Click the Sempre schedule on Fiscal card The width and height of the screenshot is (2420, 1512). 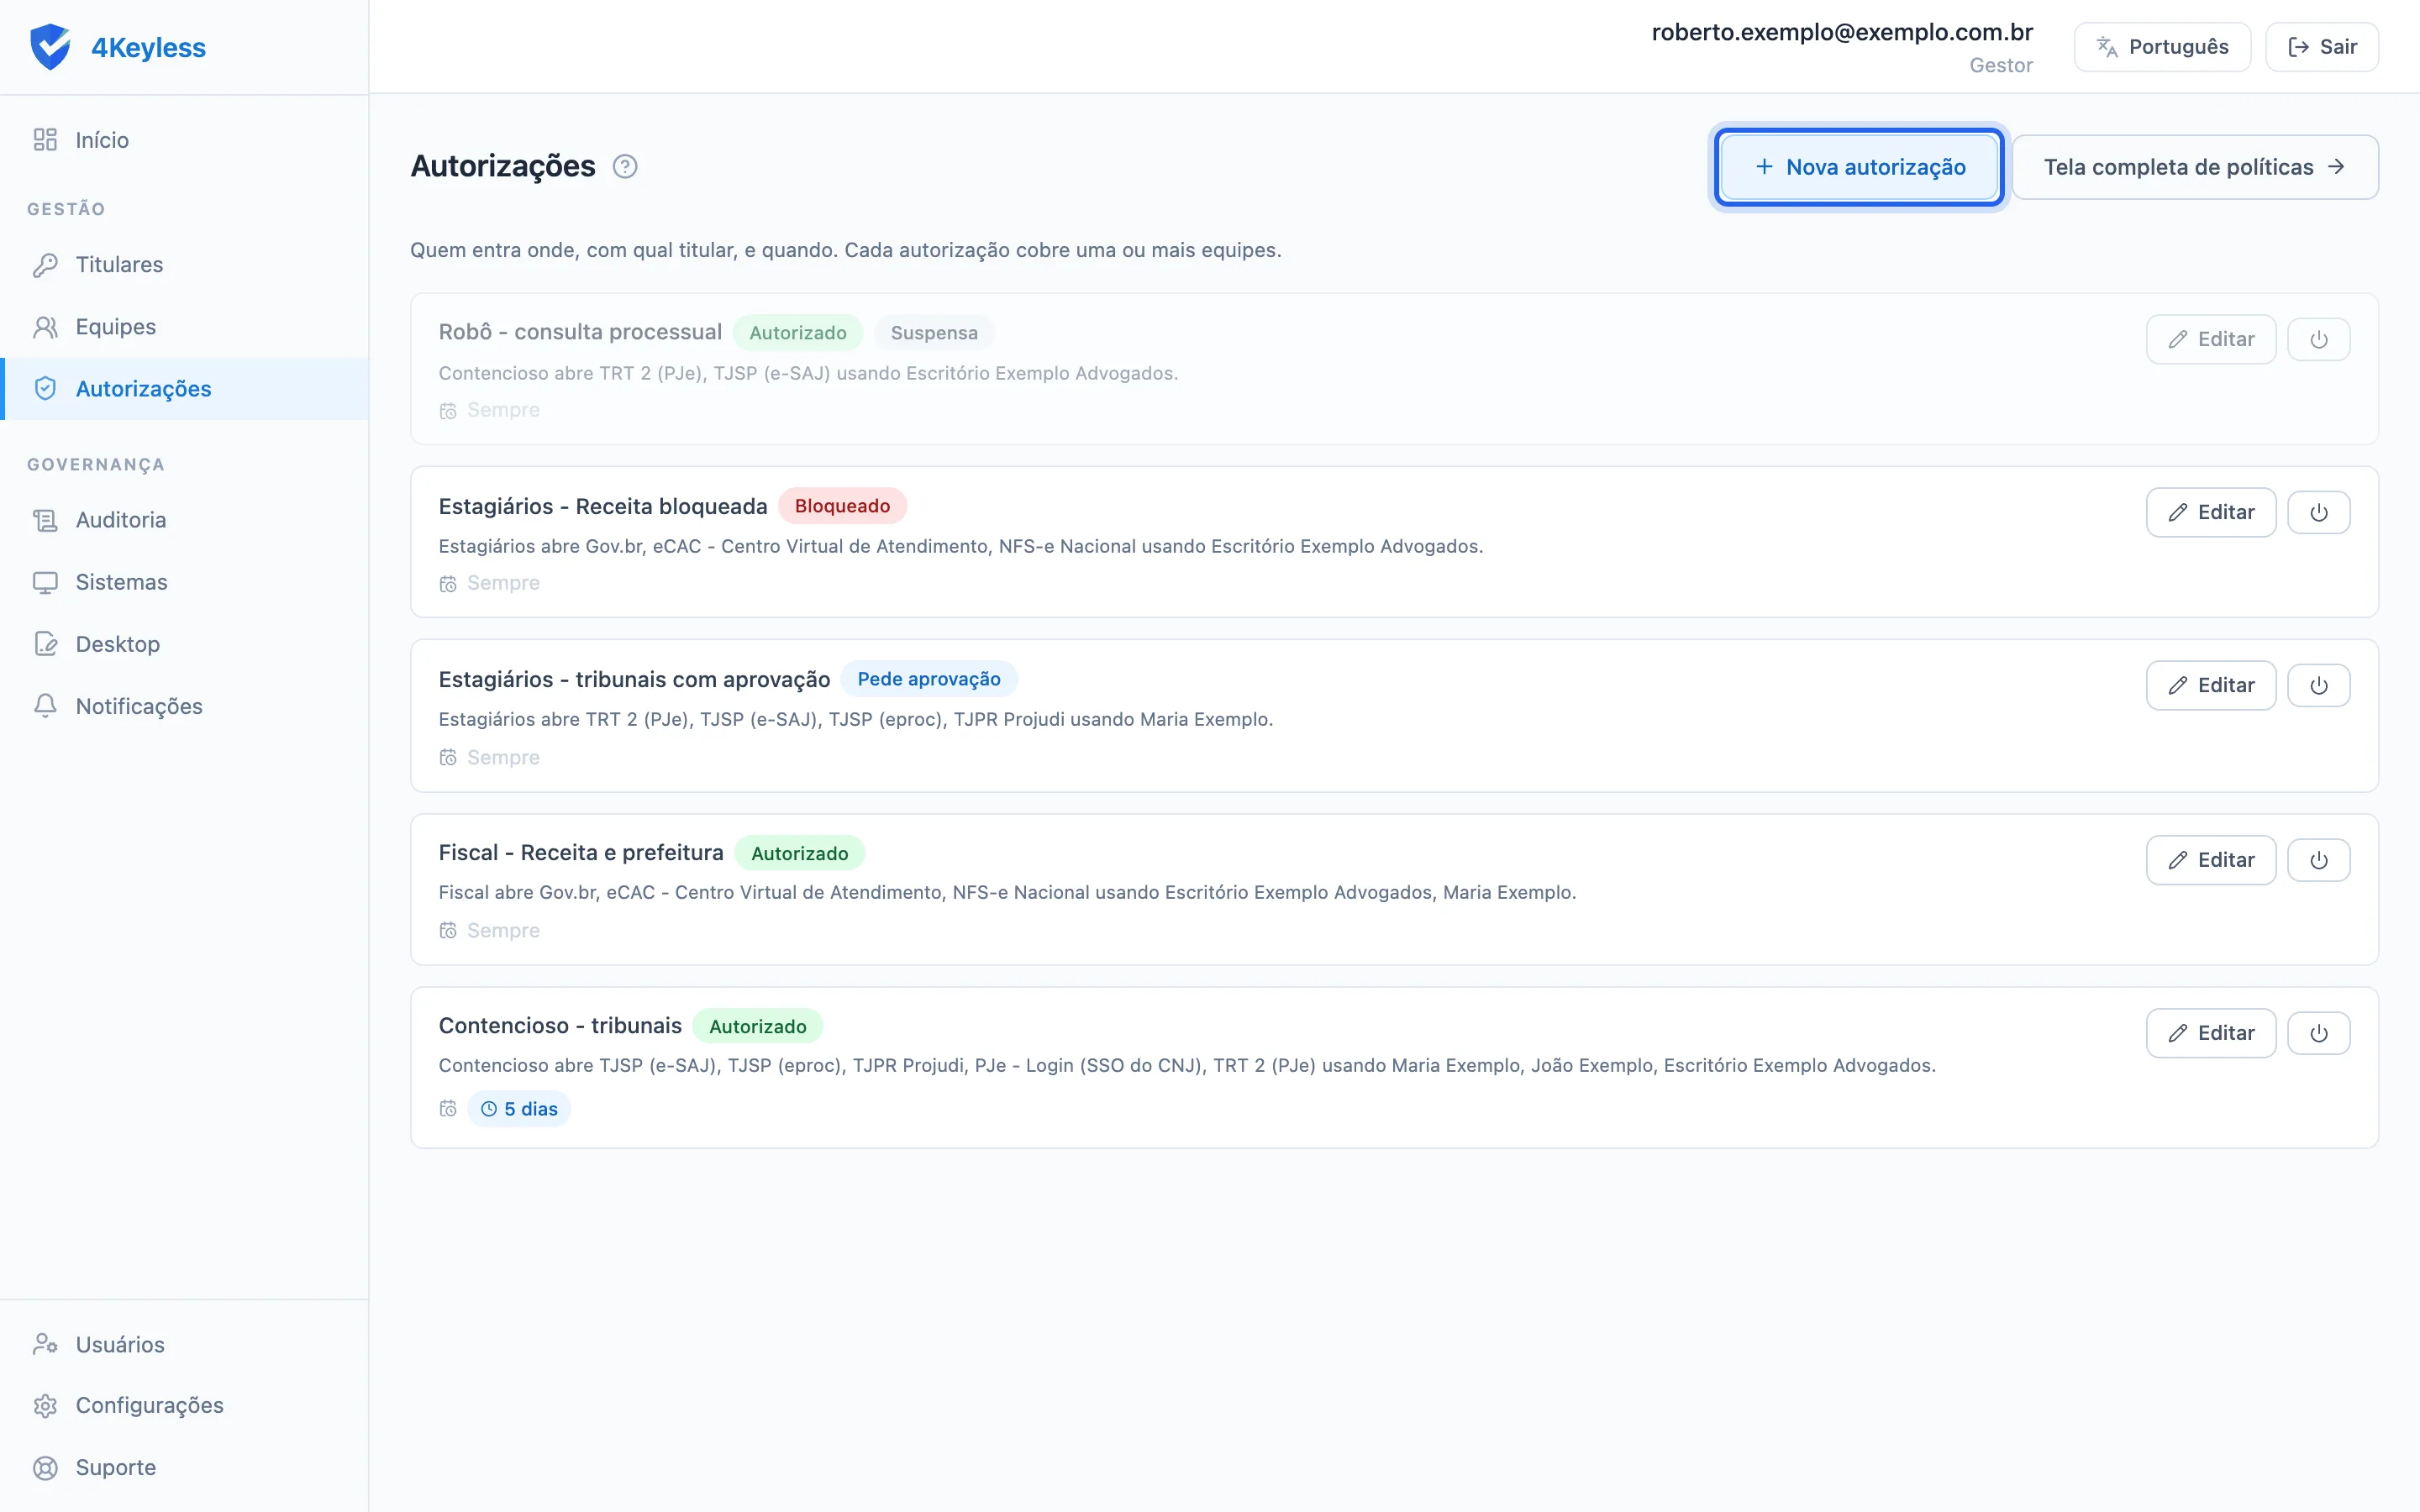503,930
